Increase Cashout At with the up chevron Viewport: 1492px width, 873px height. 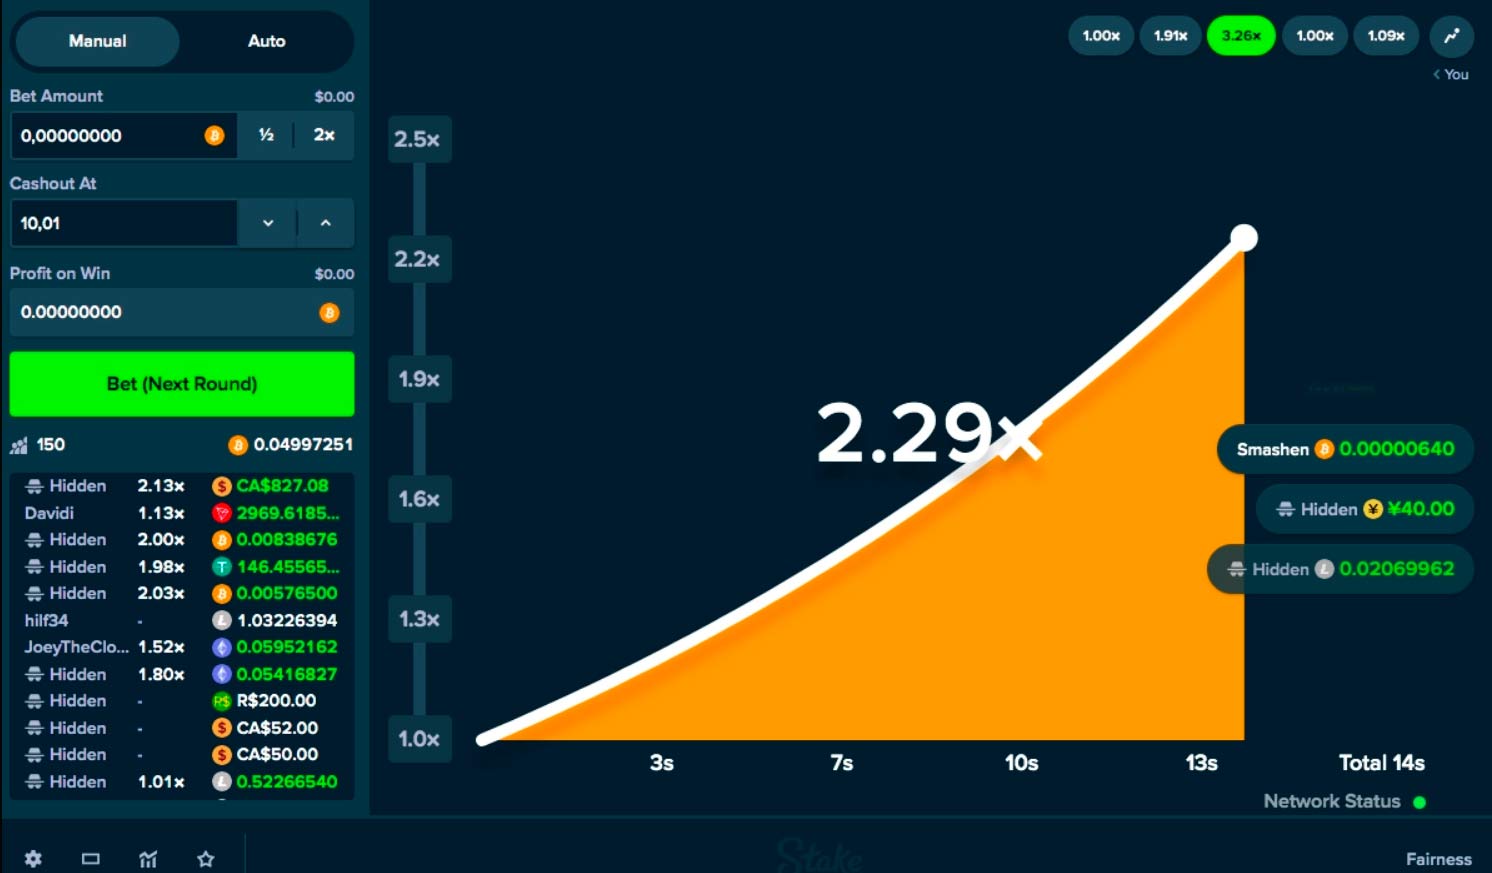pyautogui.click(x=325, y=223)
